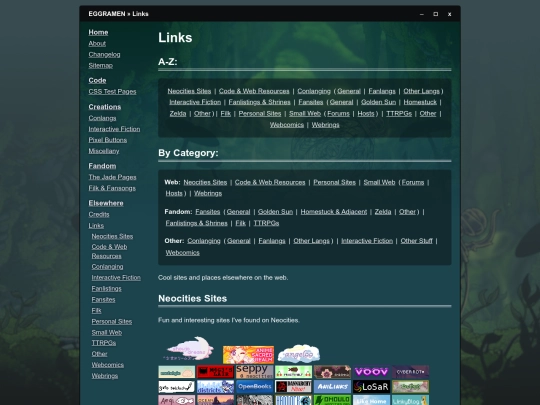Open the About page in sidebar
This screenshot has width=540, height=405.
point(97,43)
